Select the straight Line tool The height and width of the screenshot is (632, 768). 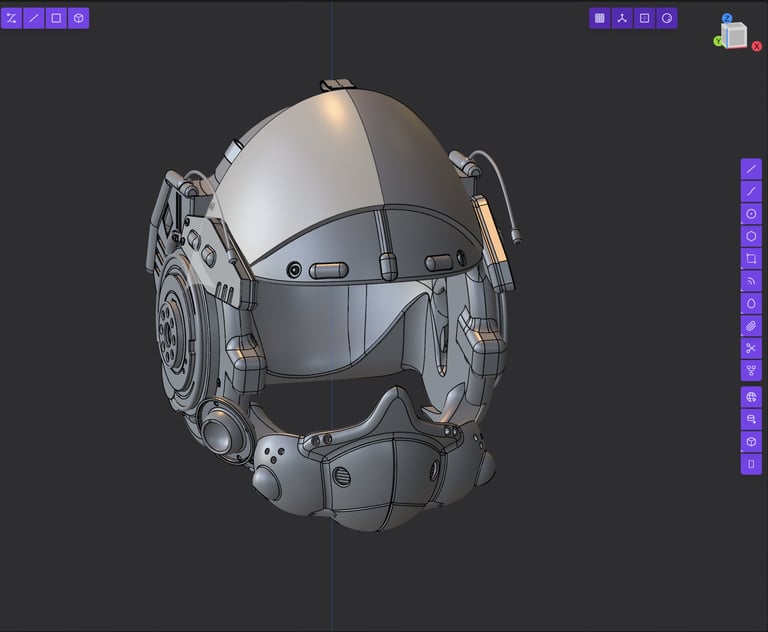tap(751, 169)
